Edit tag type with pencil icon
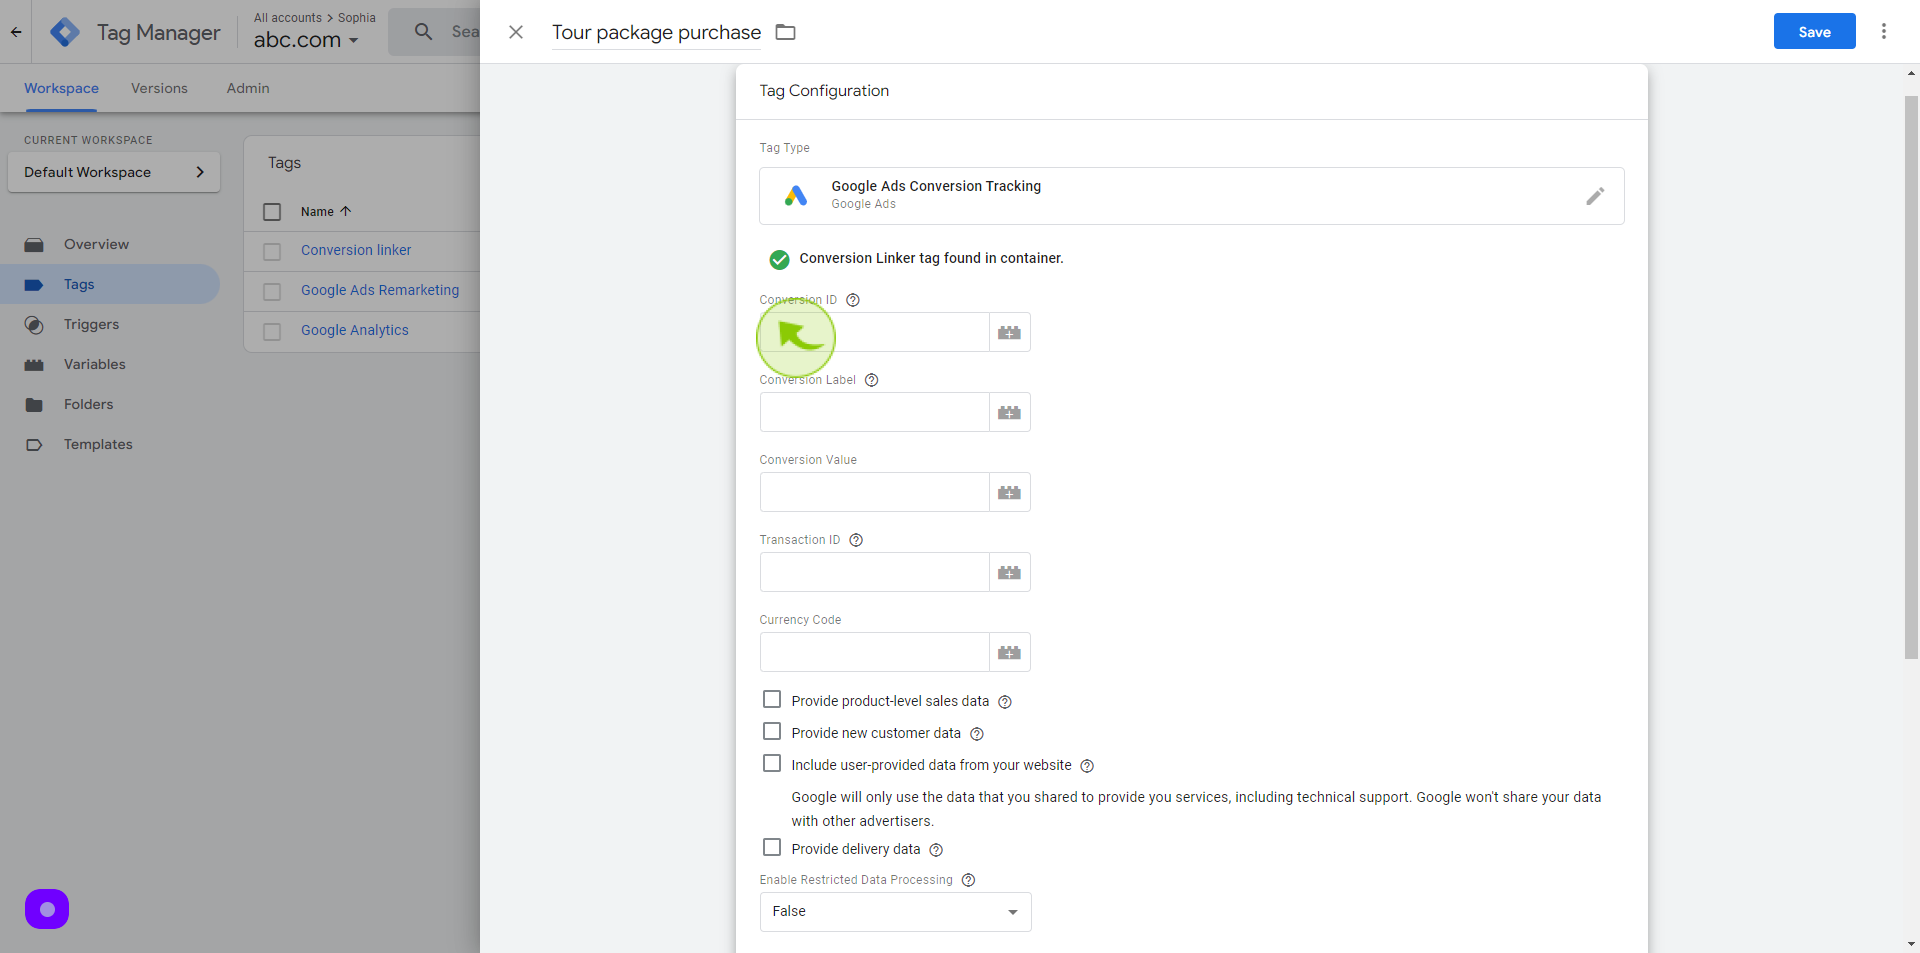The height and width of the screenshot is (953, 1920). pyautogui.click(x=1595, y=196)
